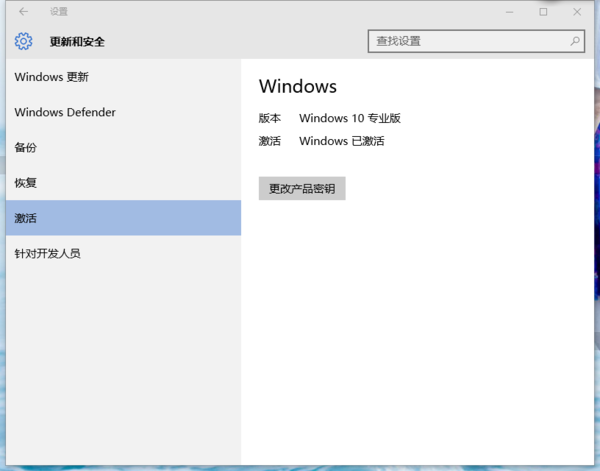
Task: Click the Windows heading in content pane
Action: pos(298,87)
